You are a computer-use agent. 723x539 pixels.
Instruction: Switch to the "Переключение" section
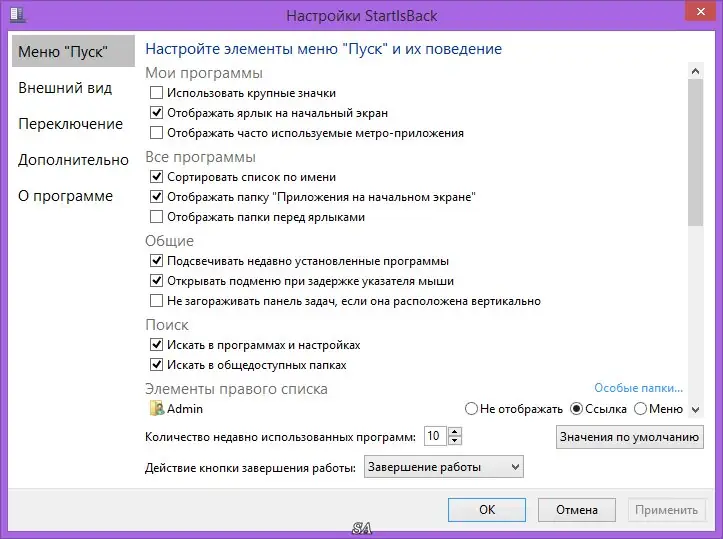click(x=71, y=124)
